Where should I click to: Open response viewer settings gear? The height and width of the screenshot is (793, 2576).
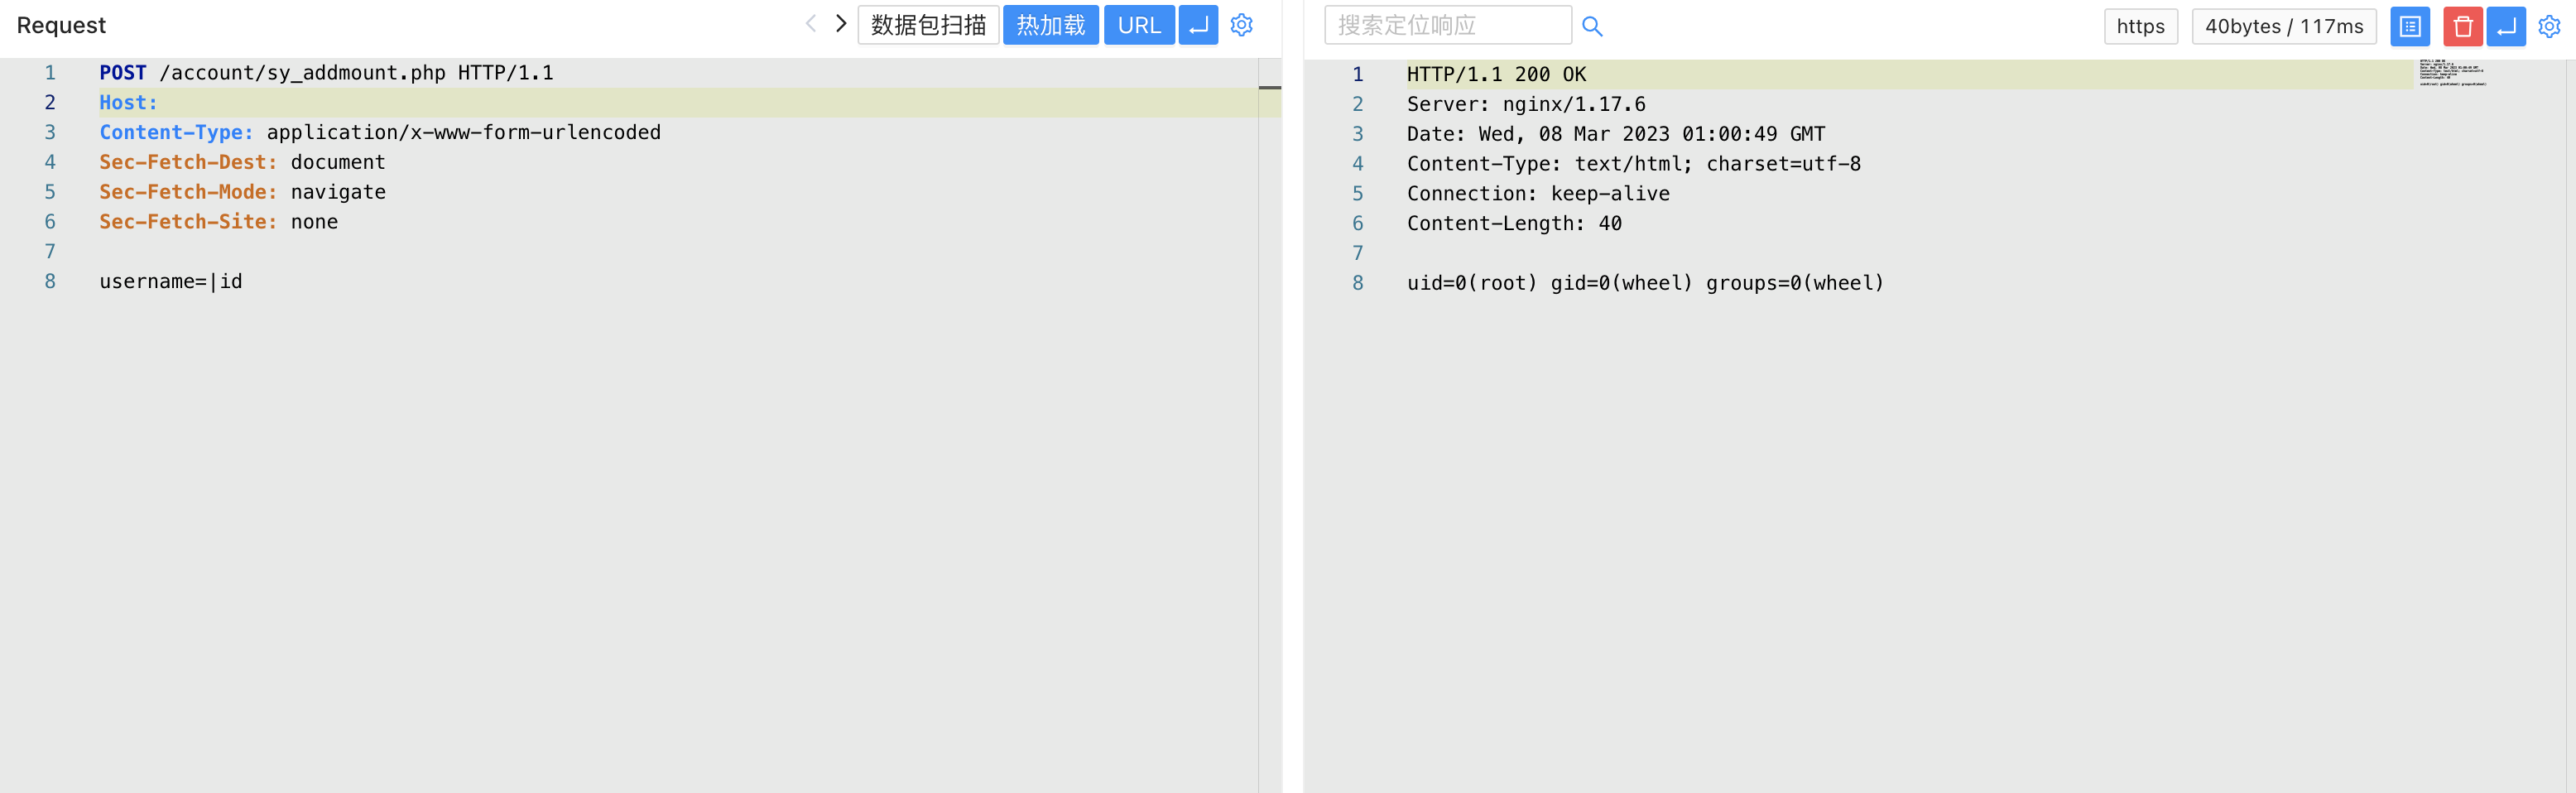(2549, 26)
